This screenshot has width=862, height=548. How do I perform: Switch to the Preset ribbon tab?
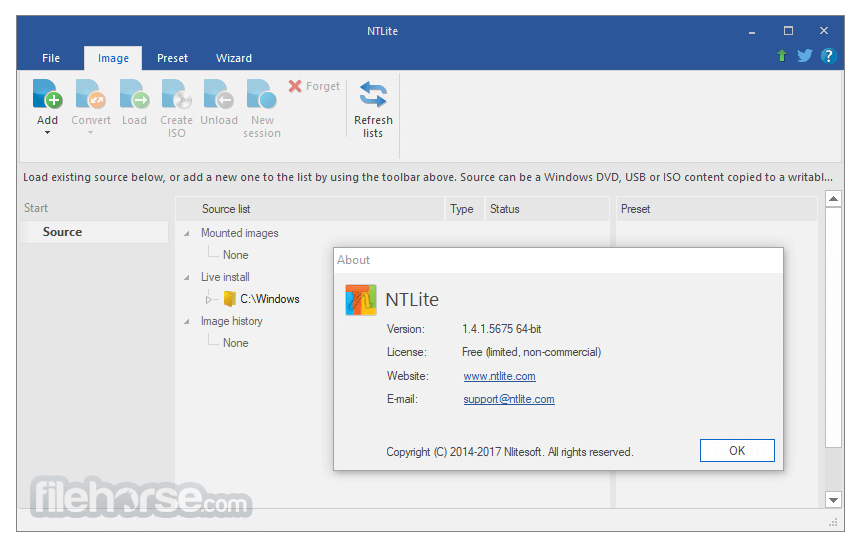(x=173, y=58)
